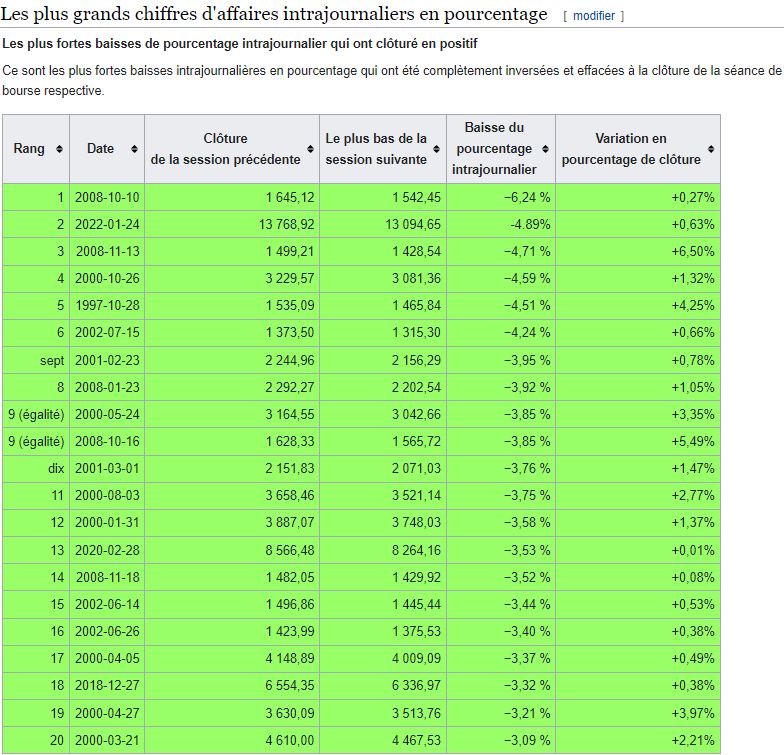Sort by Variation en pourcentage de clôture

point(711,149)
